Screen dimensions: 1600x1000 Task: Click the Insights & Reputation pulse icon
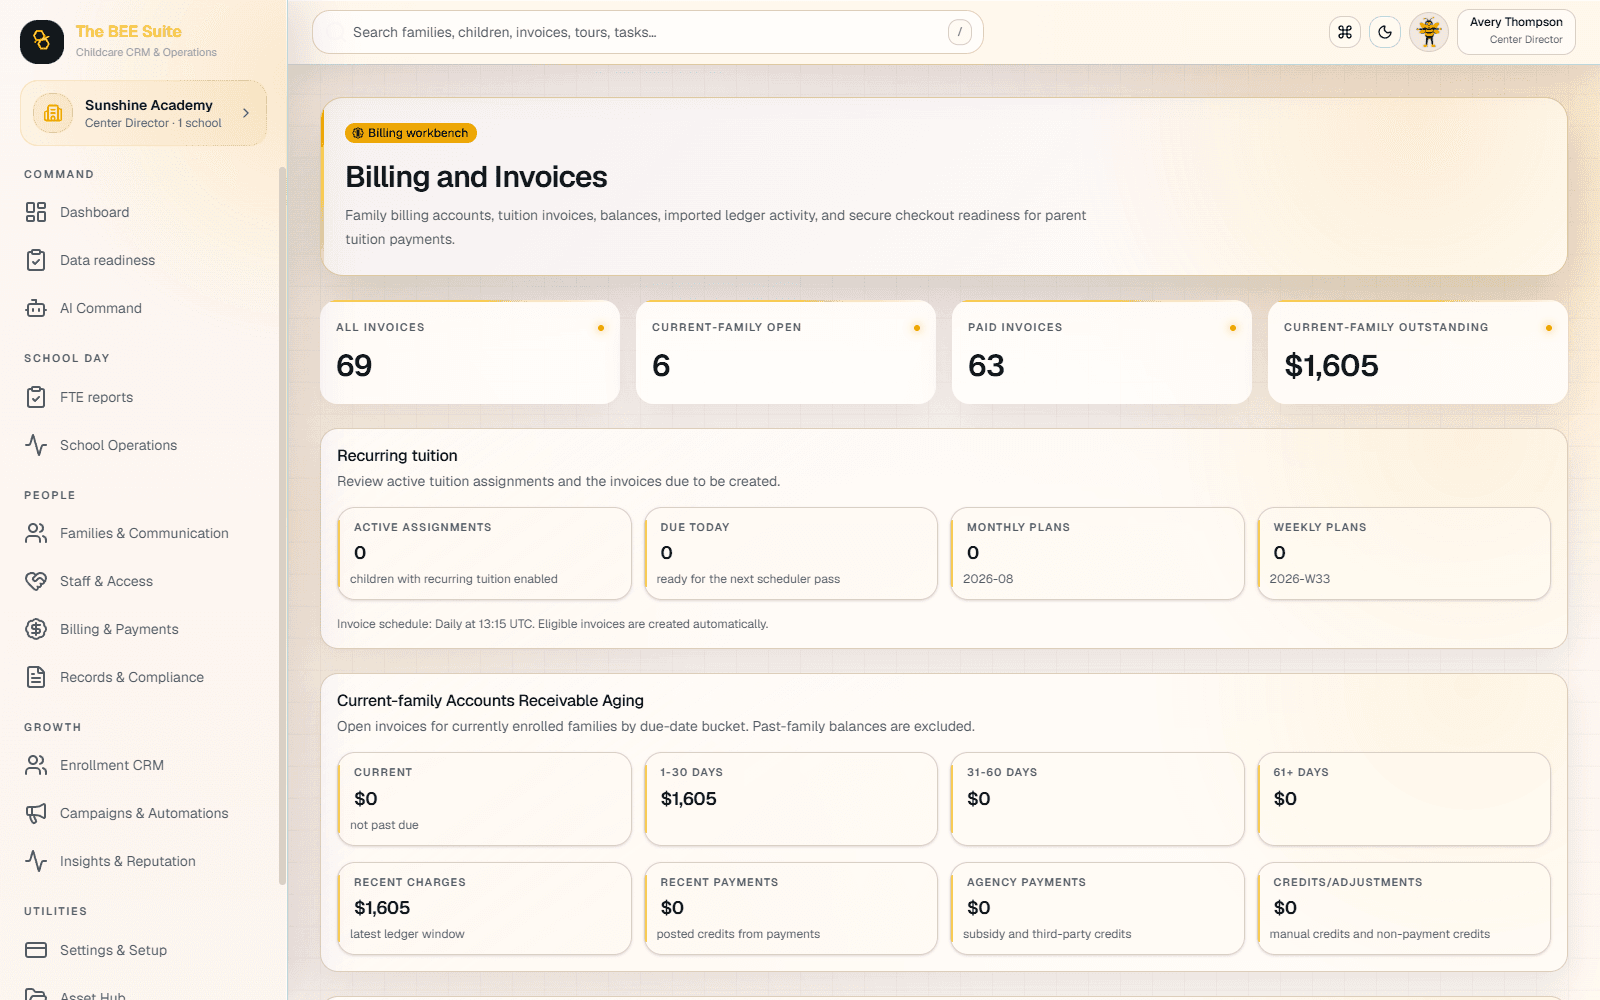click(36, 861)
